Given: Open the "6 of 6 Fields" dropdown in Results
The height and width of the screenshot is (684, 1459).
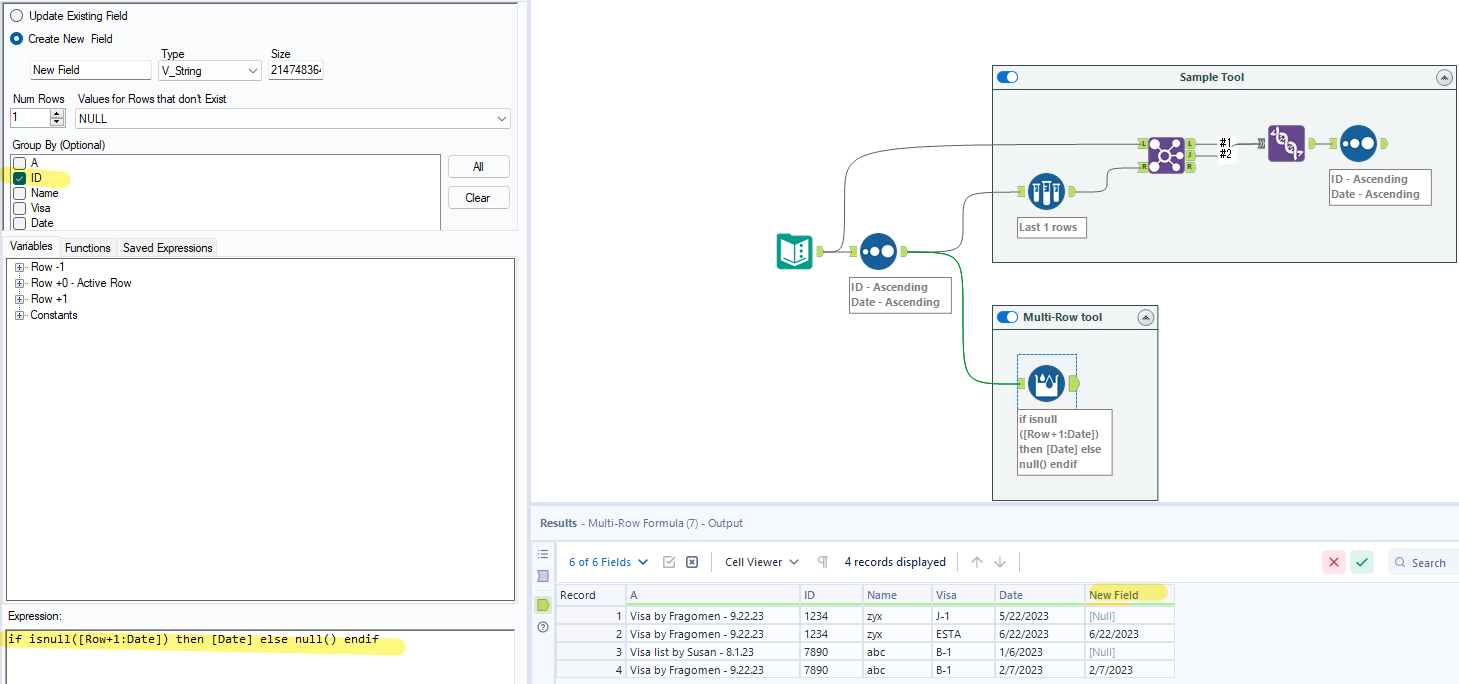Looking at the screenshot, I should (600, 561).
